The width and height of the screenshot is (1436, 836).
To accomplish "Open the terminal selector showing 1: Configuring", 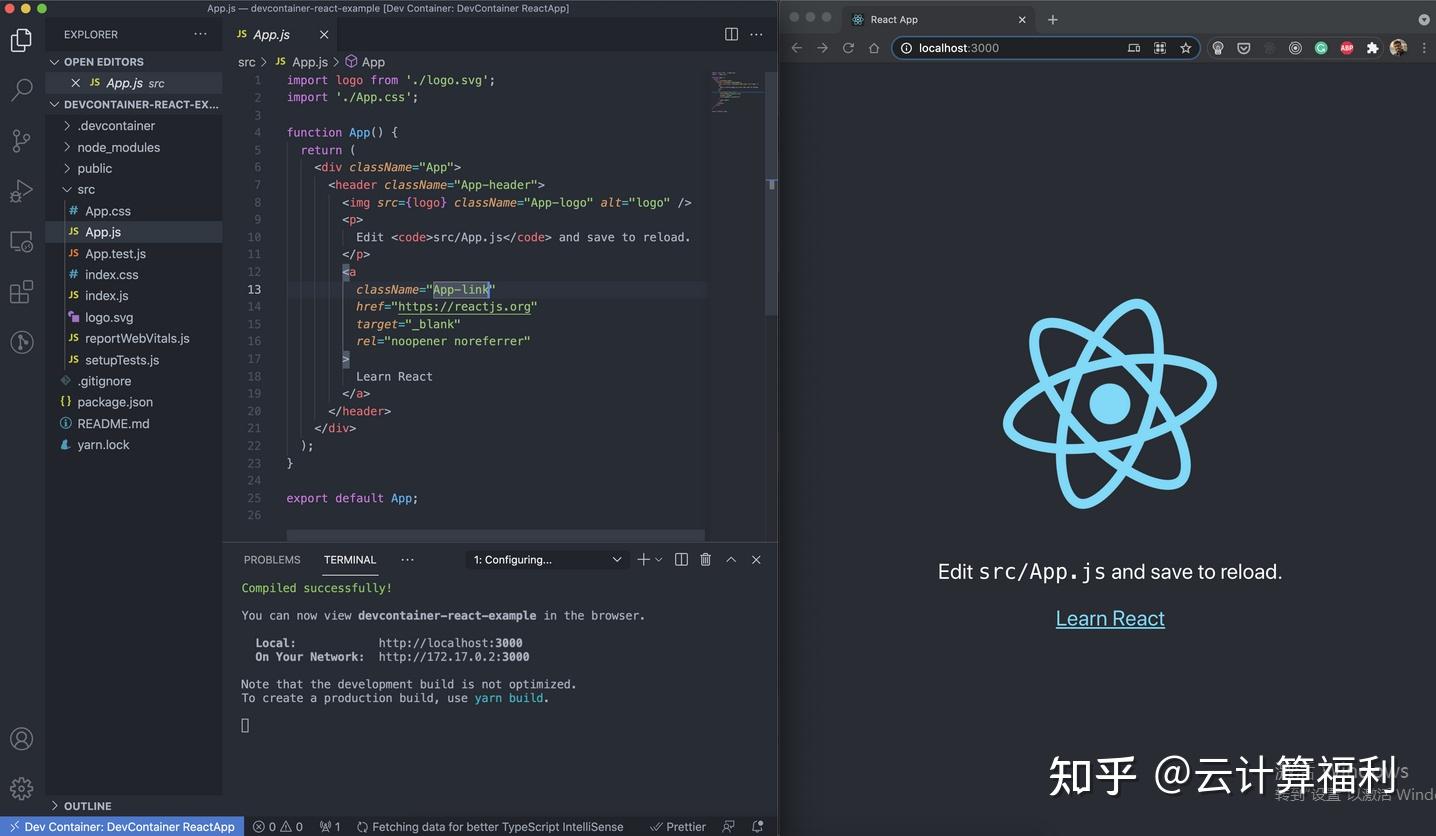I will point(546,559).
